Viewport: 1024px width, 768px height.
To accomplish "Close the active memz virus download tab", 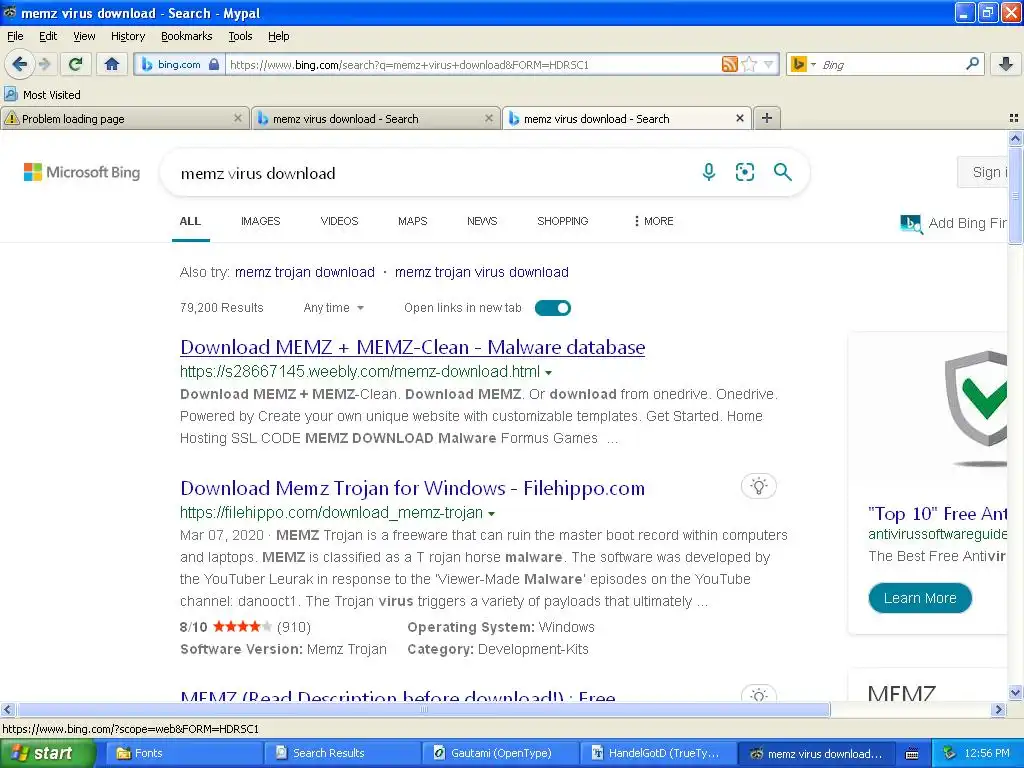I will pyautogui.click(x=740, y=118).
